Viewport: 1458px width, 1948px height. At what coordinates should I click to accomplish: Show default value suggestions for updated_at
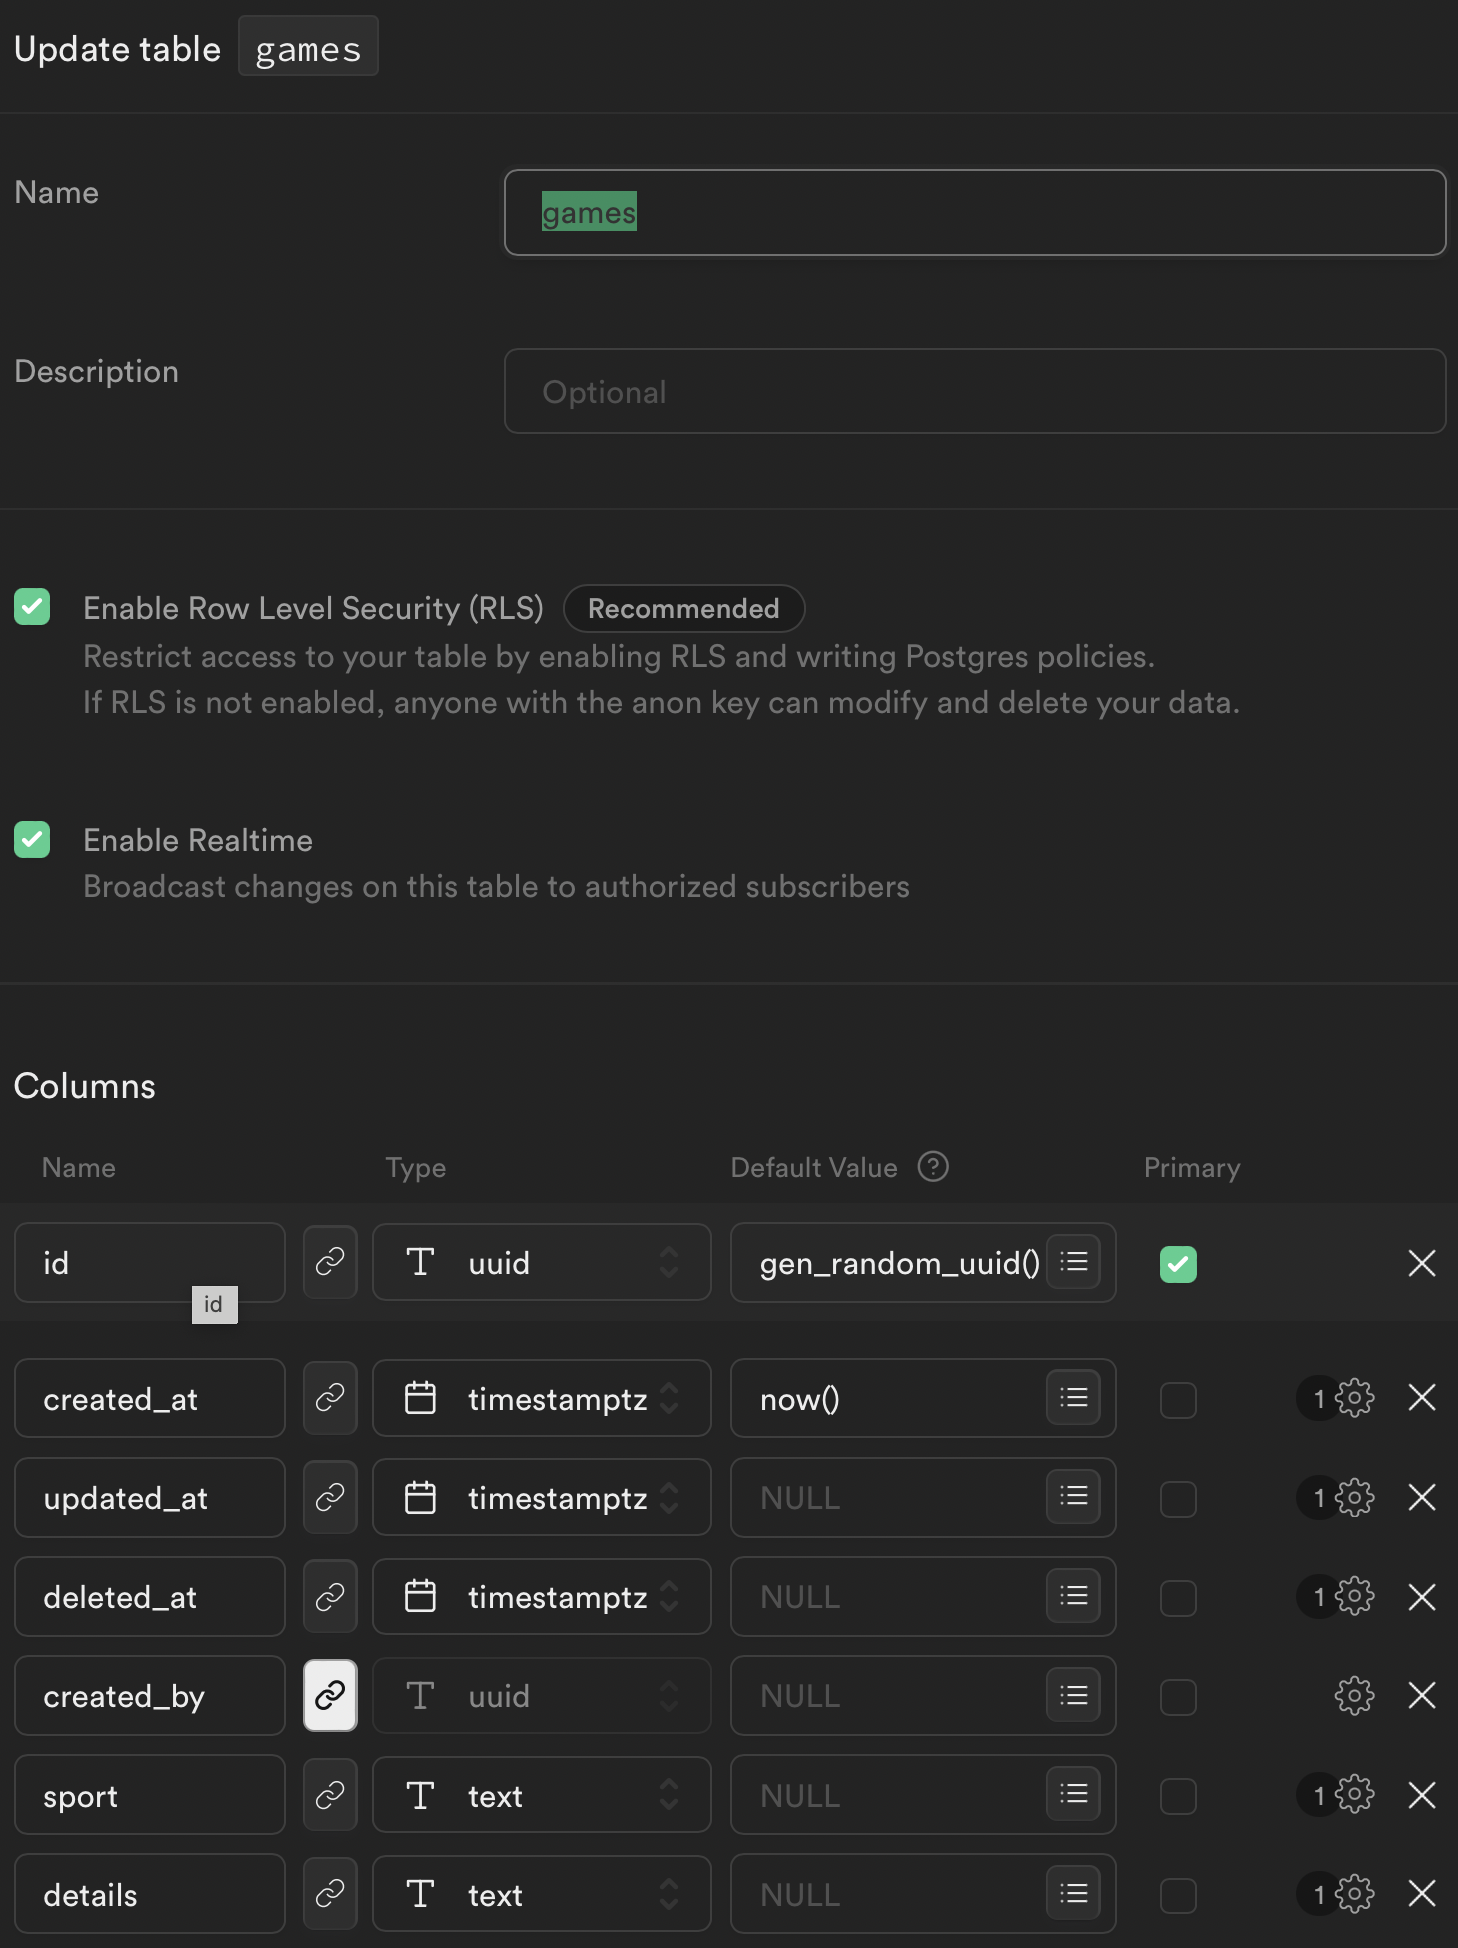coord(1074,1497)
